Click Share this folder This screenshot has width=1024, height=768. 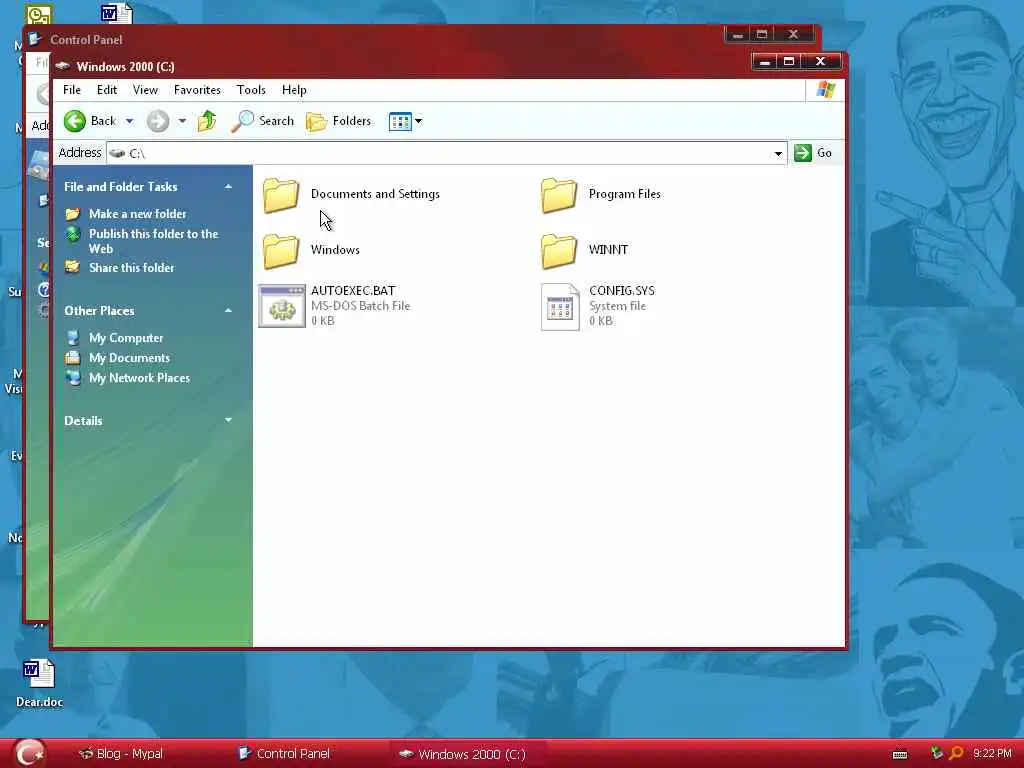click(x=131, y=267)
